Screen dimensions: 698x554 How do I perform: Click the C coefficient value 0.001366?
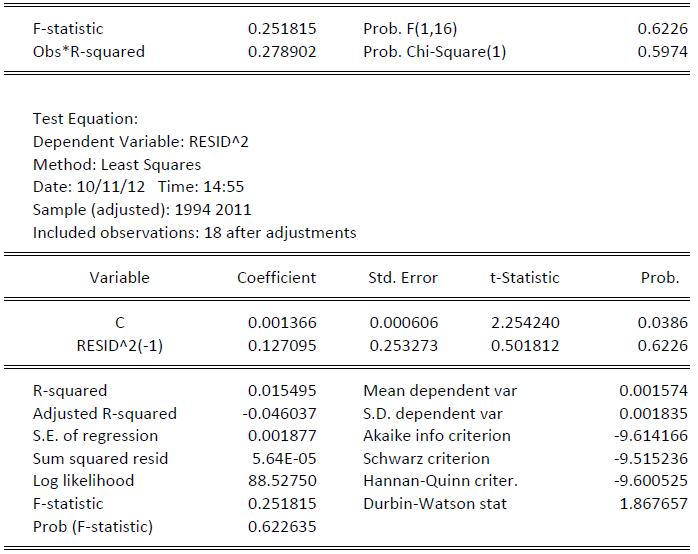pyautogui.click(x=282, y=324)
